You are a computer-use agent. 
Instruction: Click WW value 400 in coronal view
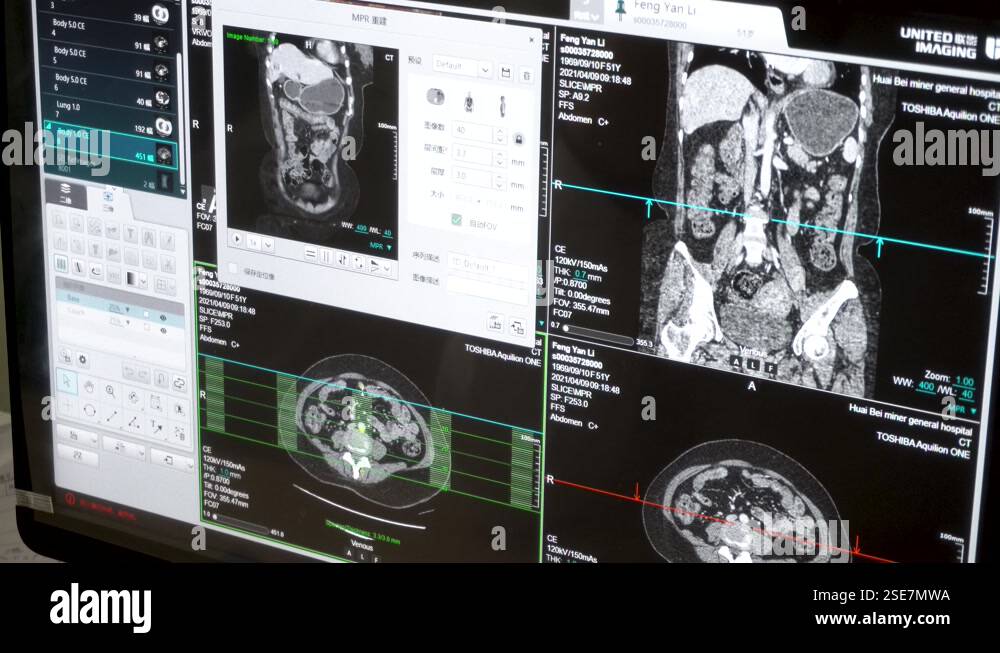pyautogui.click(x=926, y=385)
